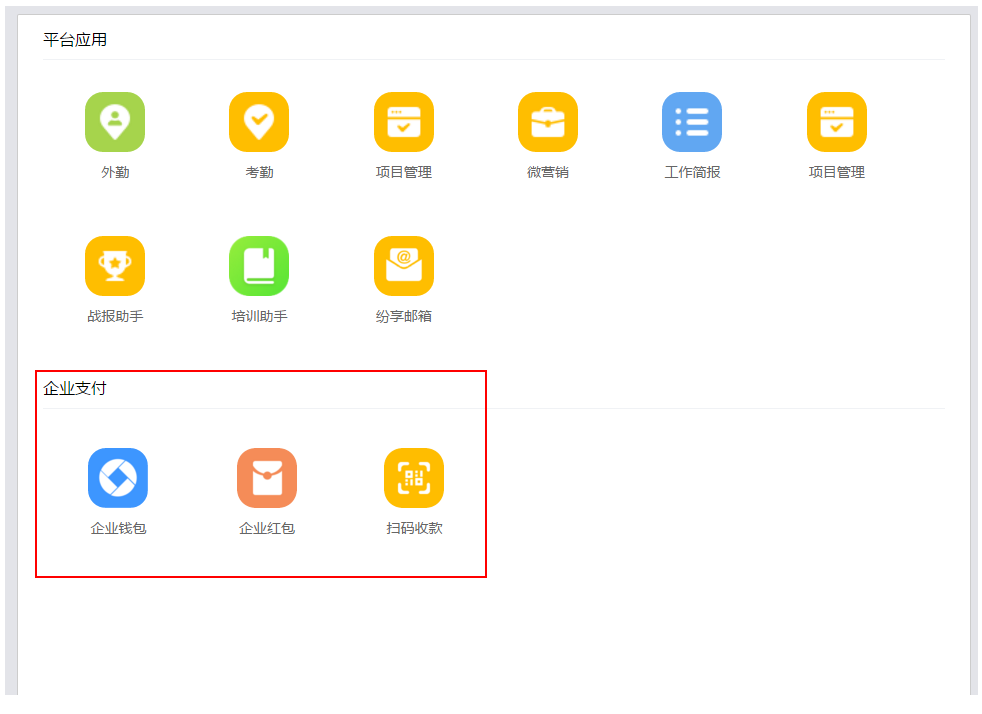
Task: Select the 扫码收款 text label
Action: 414,528
